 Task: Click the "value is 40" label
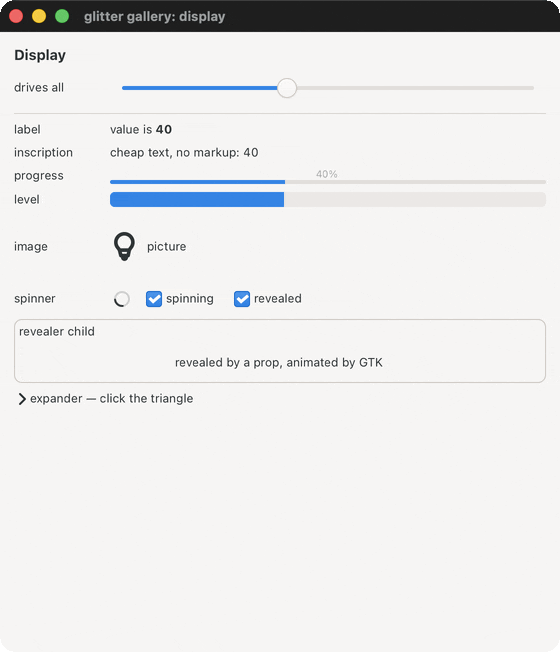point(141,129)
